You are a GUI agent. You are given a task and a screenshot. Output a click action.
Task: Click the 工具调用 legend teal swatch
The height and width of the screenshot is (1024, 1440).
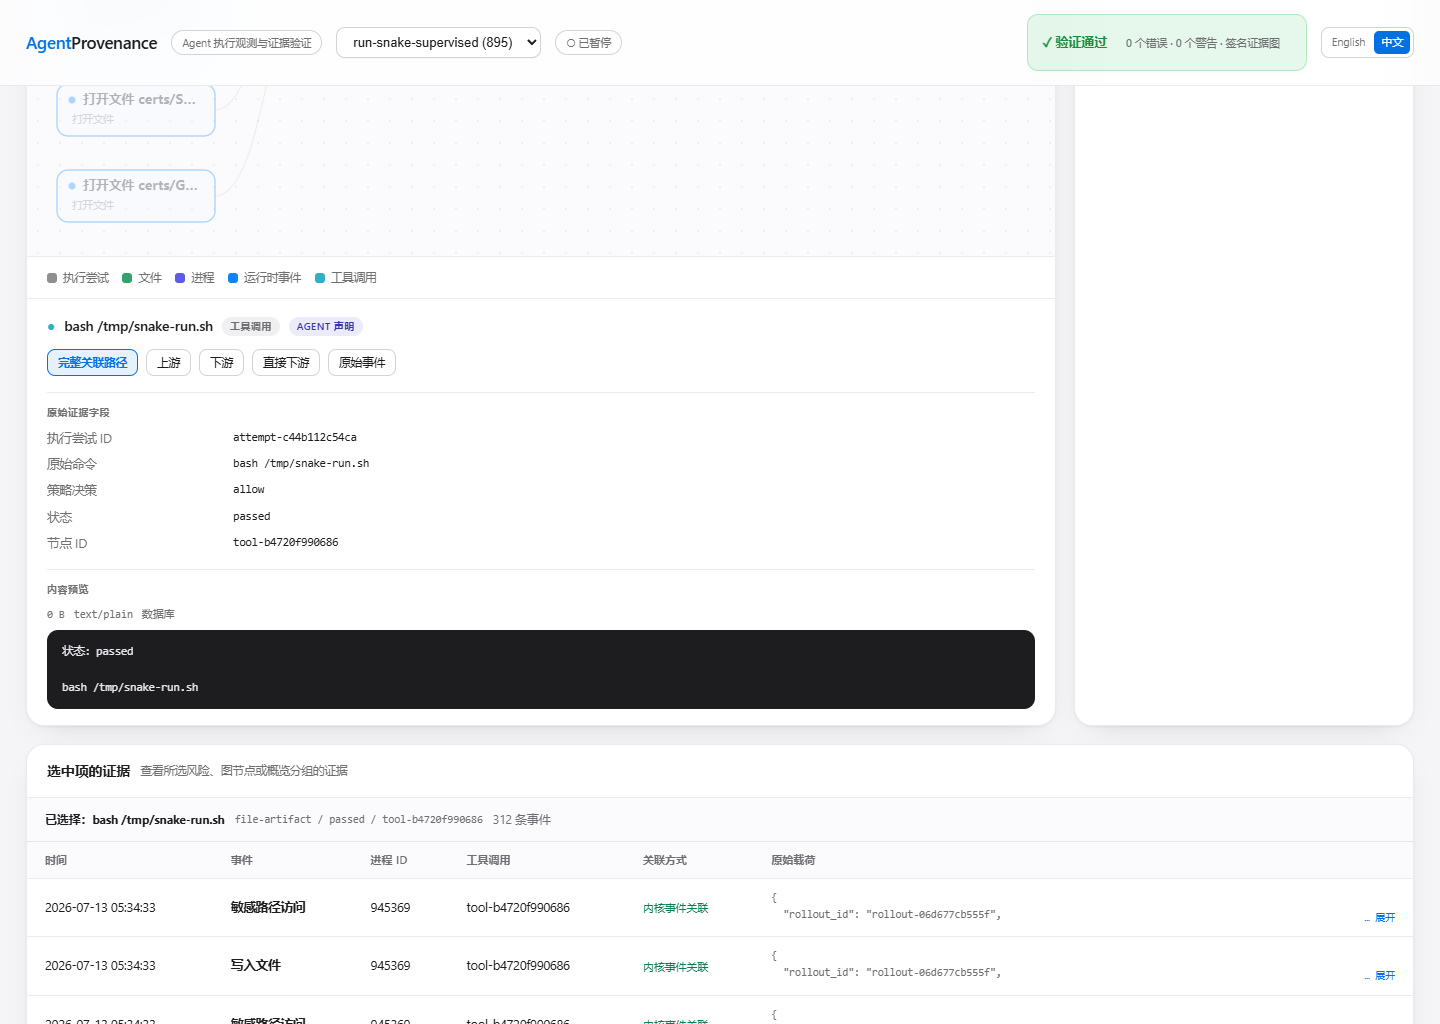pos(320,278)
